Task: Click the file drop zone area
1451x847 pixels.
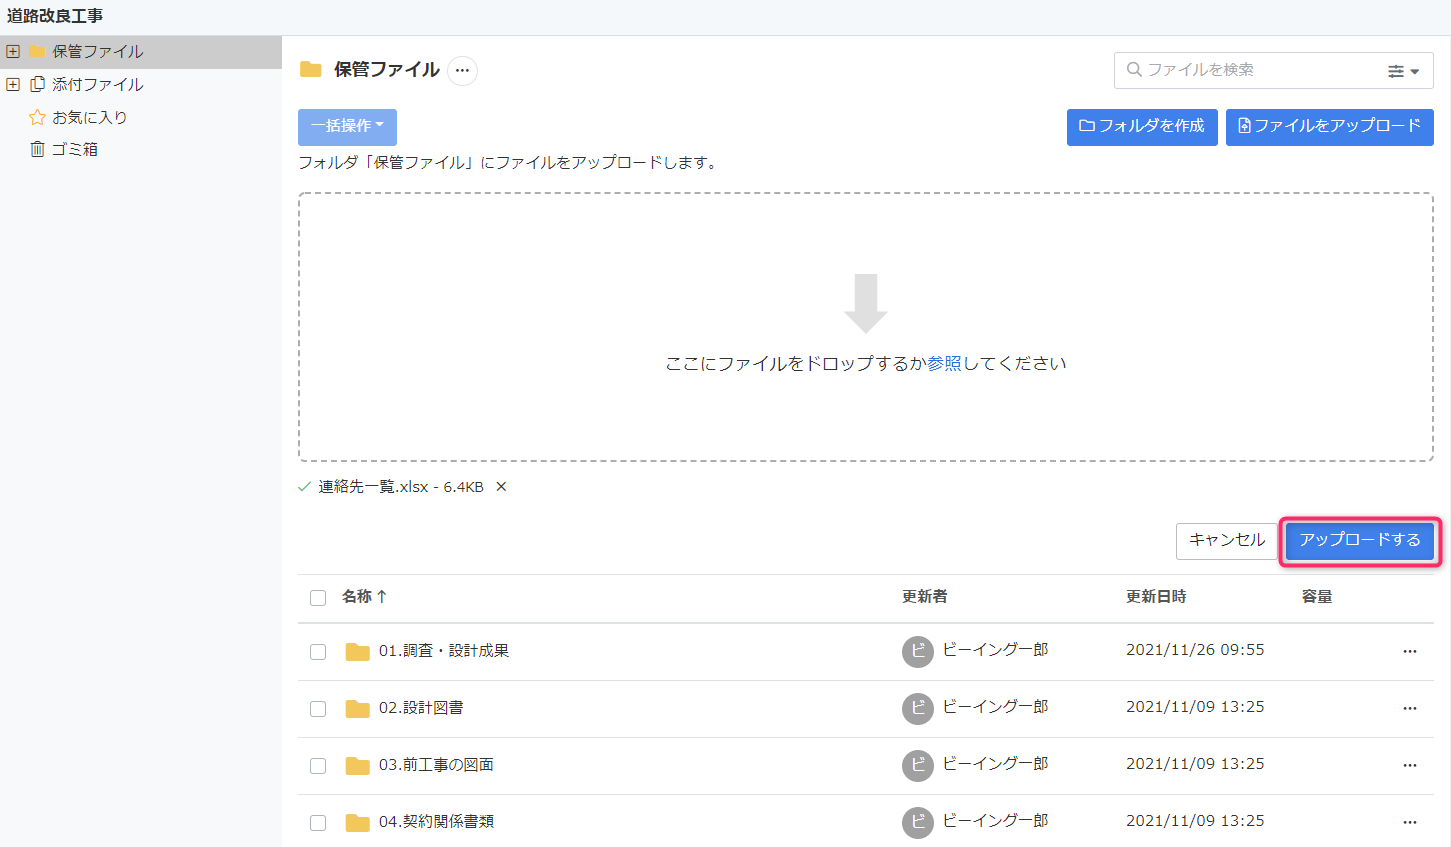Action: (866, 327)
